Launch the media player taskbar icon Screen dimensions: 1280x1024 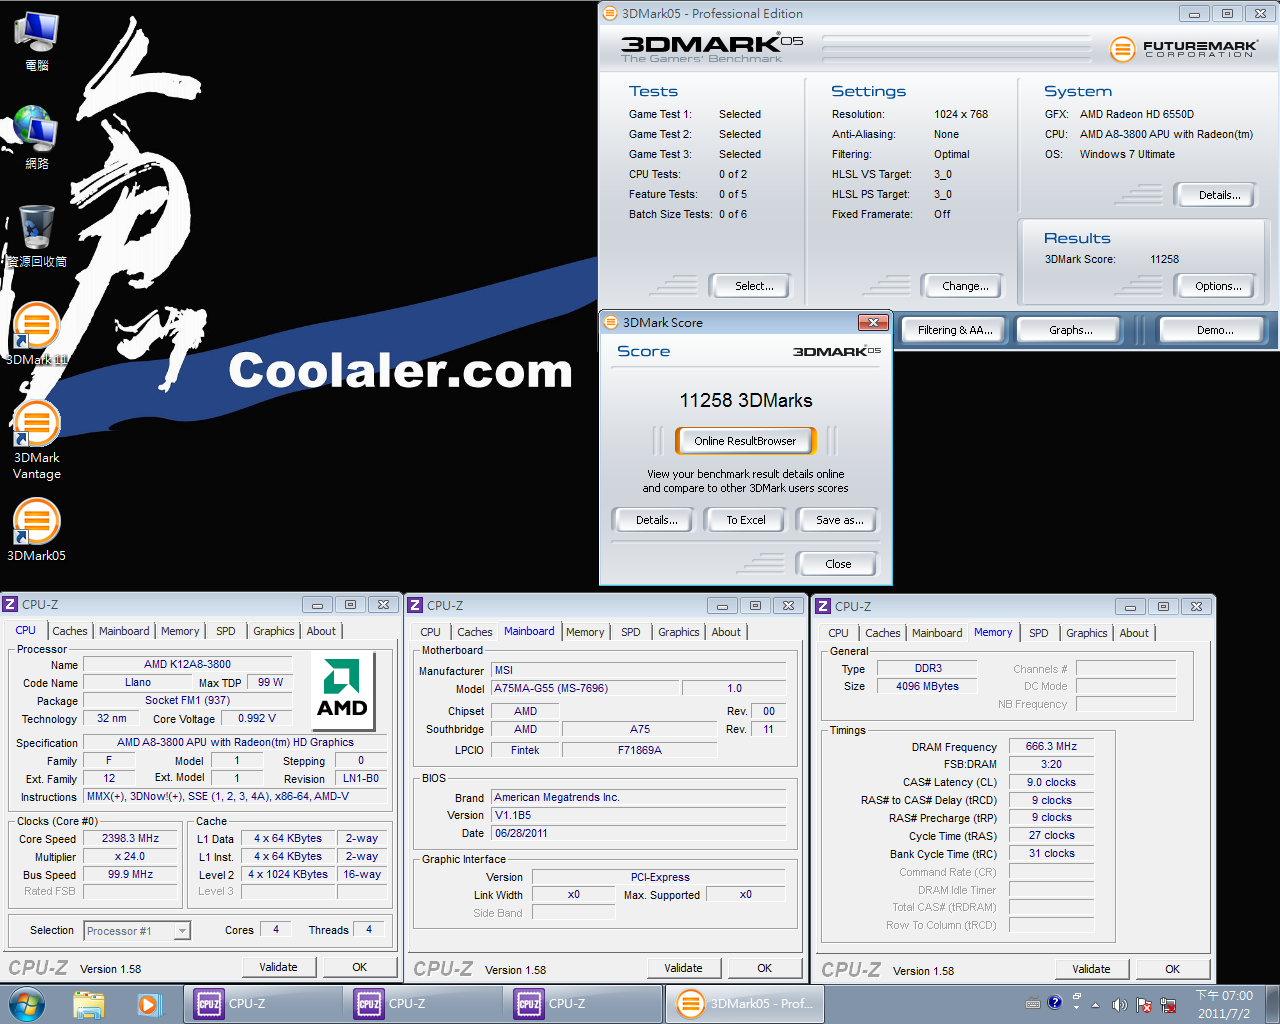[x=149, y=1004]
